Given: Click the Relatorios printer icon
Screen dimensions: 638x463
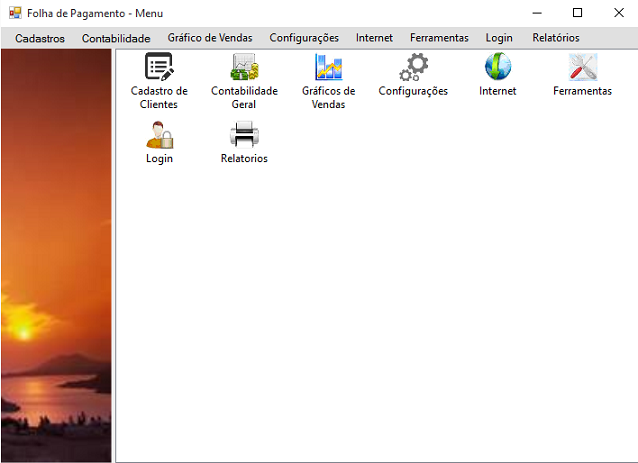Looking at the screenshot, I should (x=244, y=135).
